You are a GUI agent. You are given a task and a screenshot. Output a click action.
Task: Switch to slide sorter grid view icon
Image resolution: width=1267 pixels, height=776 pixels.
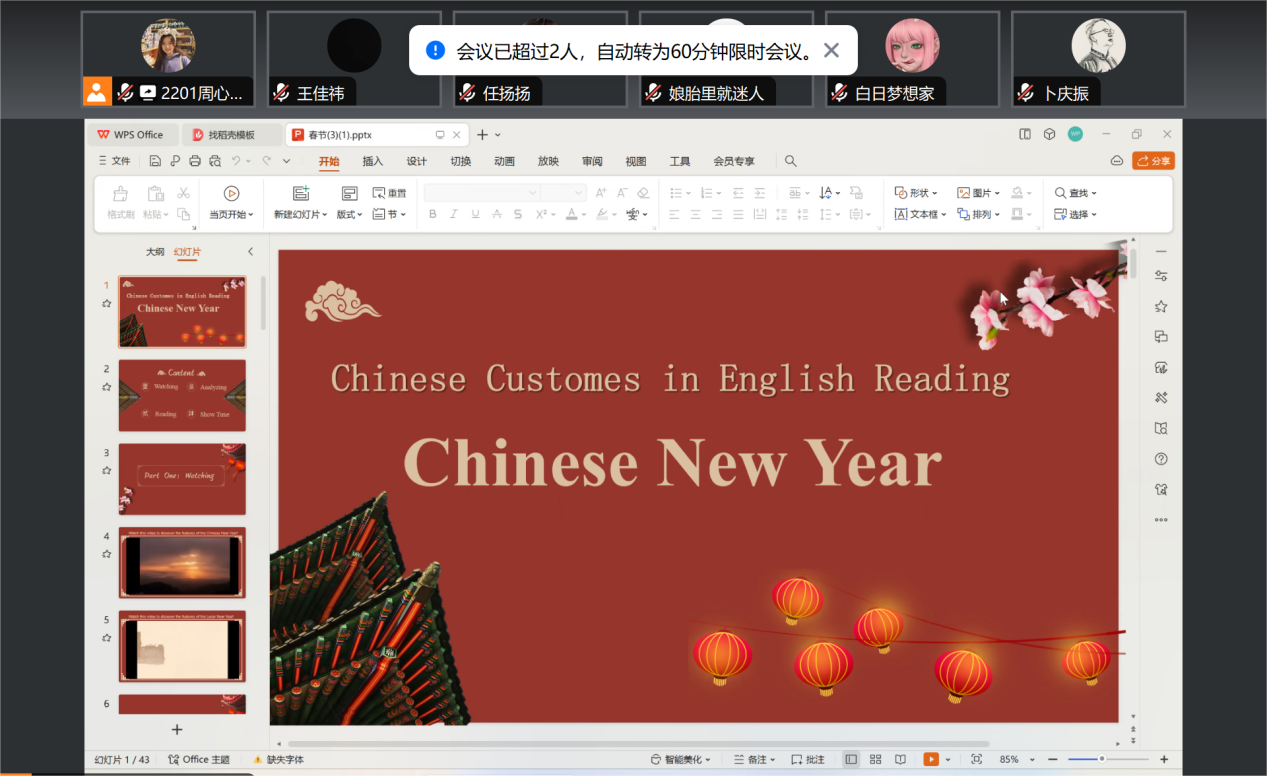point(875,760)
